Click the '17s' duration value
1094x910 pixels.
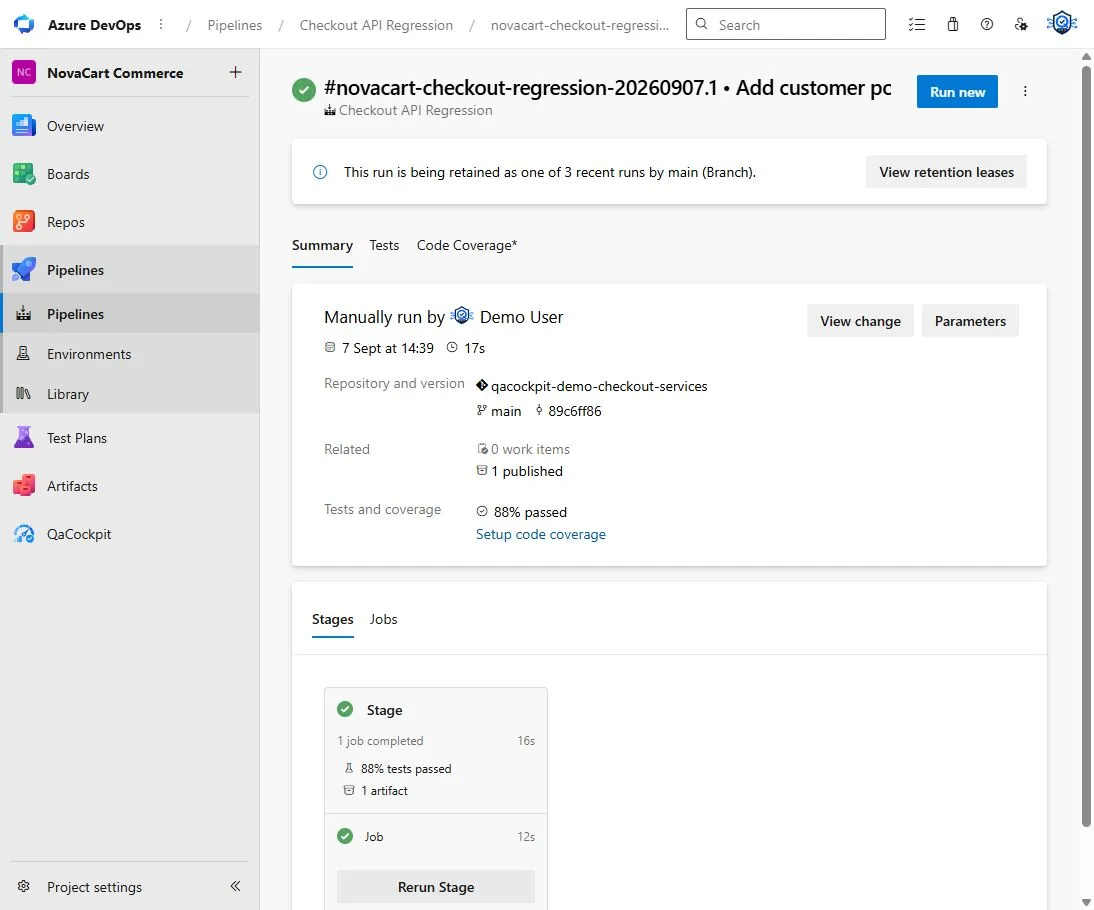pos(474,348)
